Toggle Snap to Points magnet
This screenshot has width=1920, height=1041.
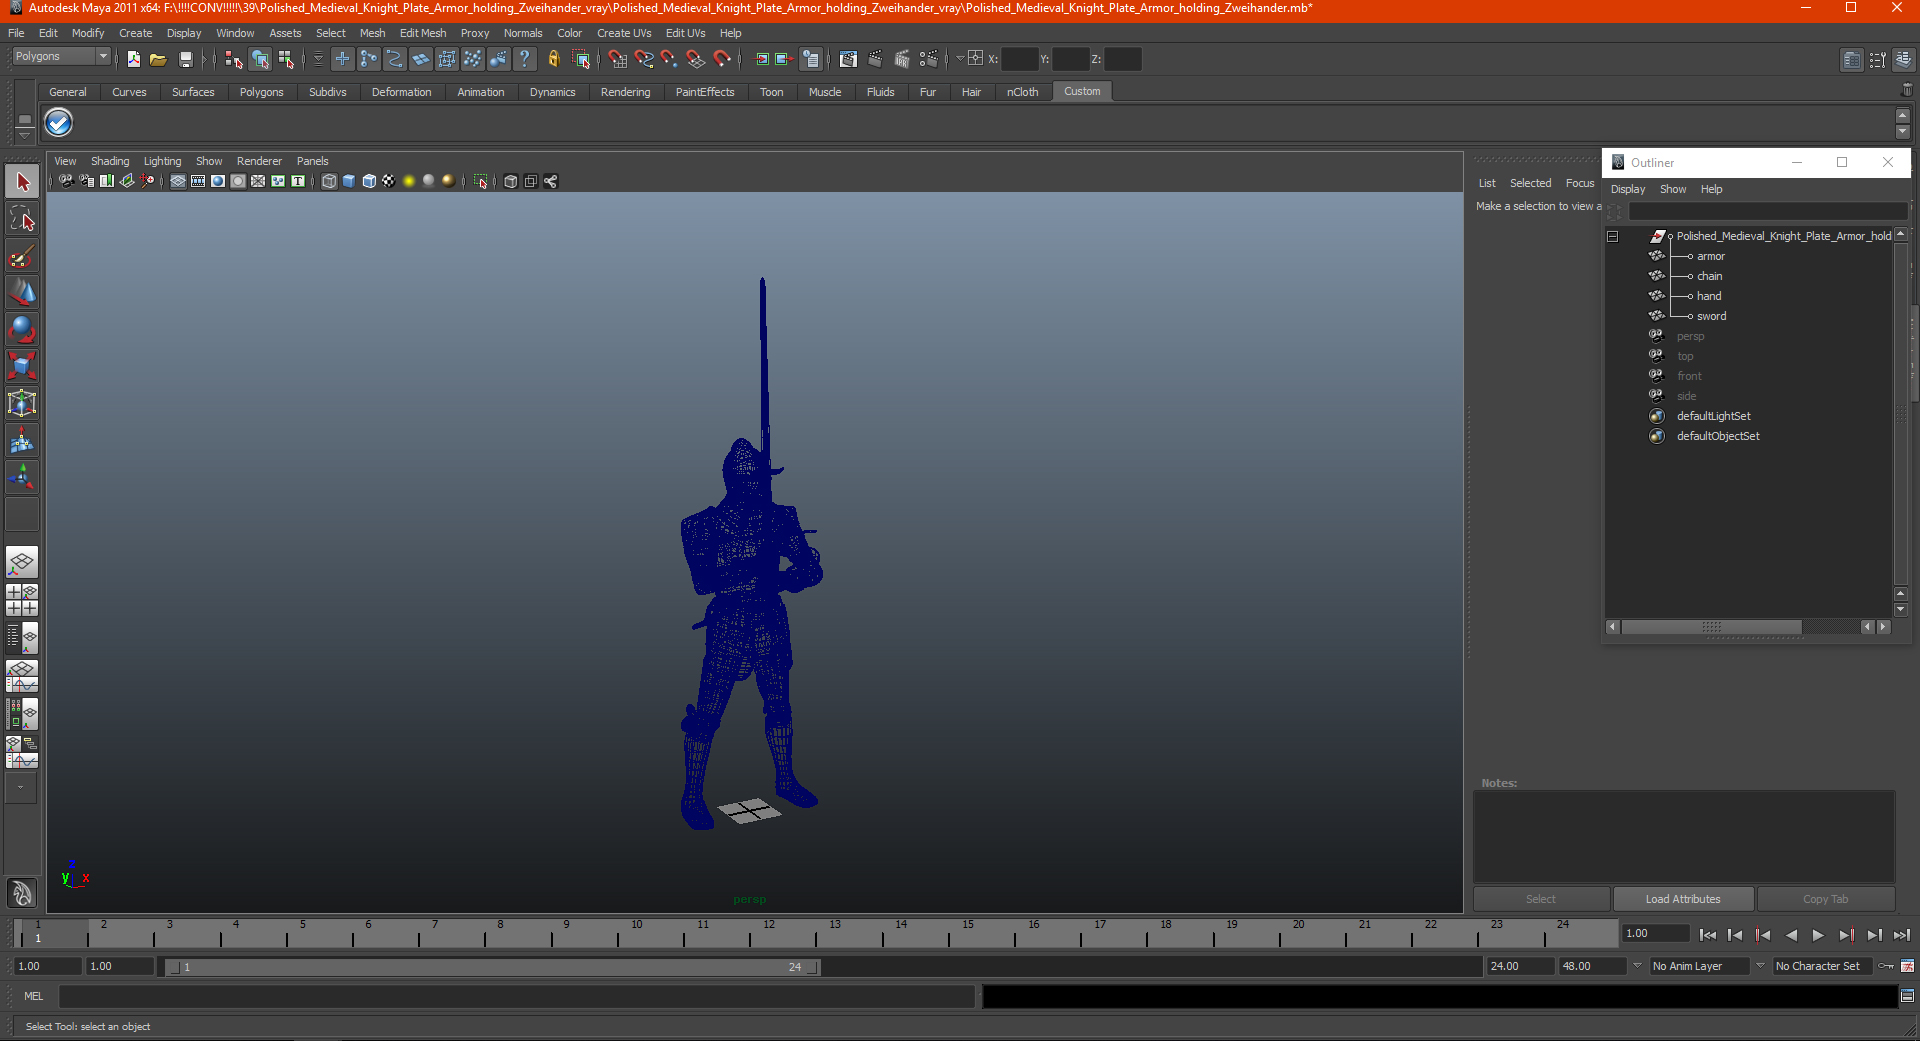670,59
